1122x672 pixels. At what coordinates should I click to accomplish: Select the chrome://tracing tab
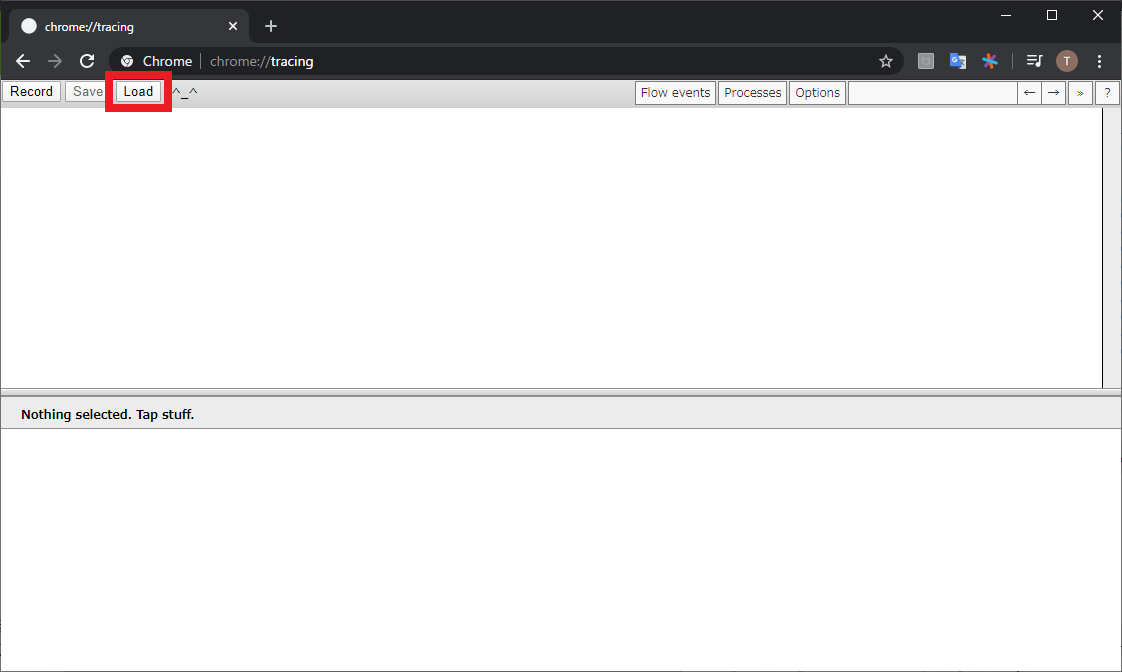(x=129, y=26)
